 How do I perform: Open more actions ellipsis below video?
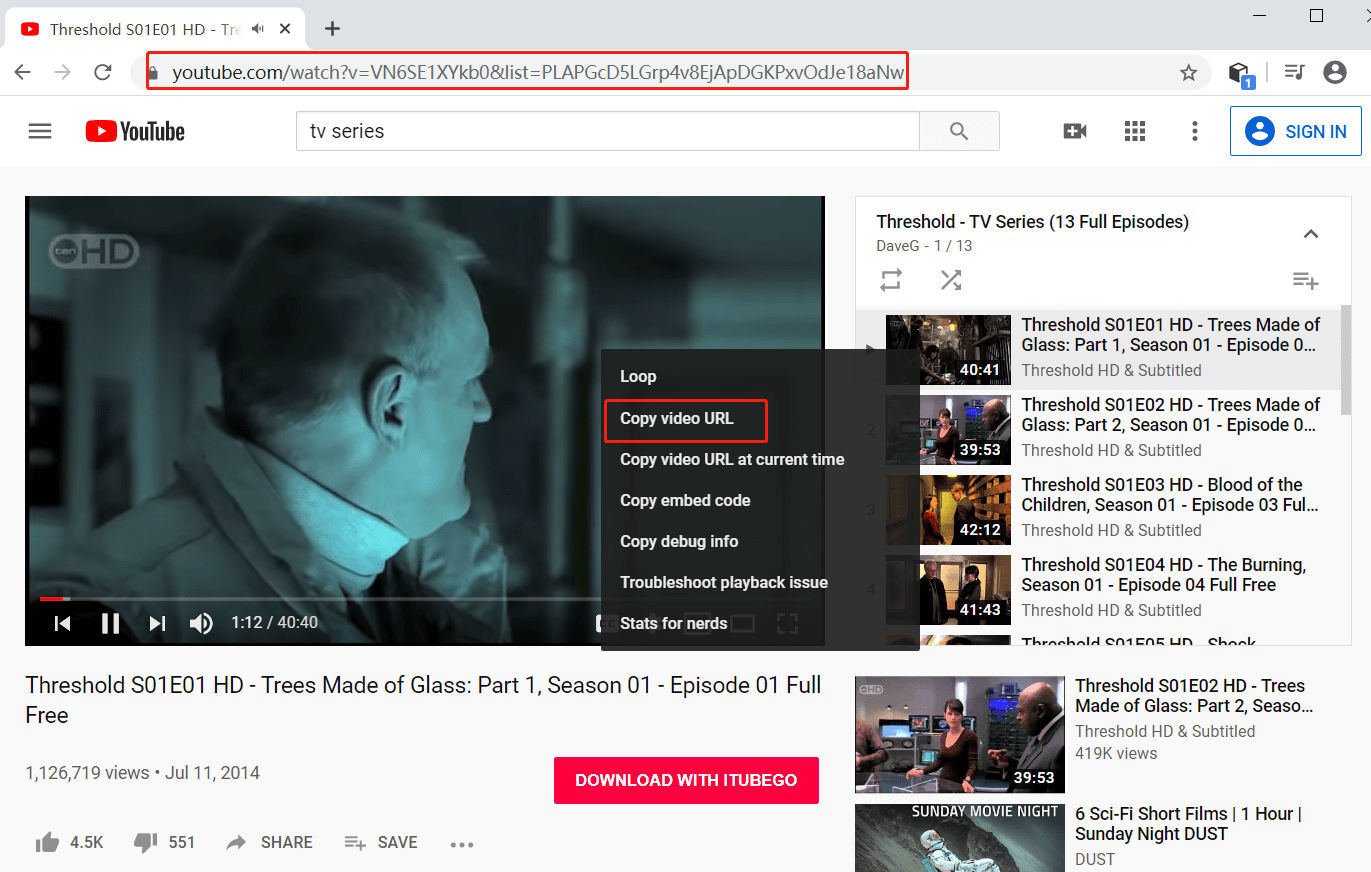click(x=461, y=844)
